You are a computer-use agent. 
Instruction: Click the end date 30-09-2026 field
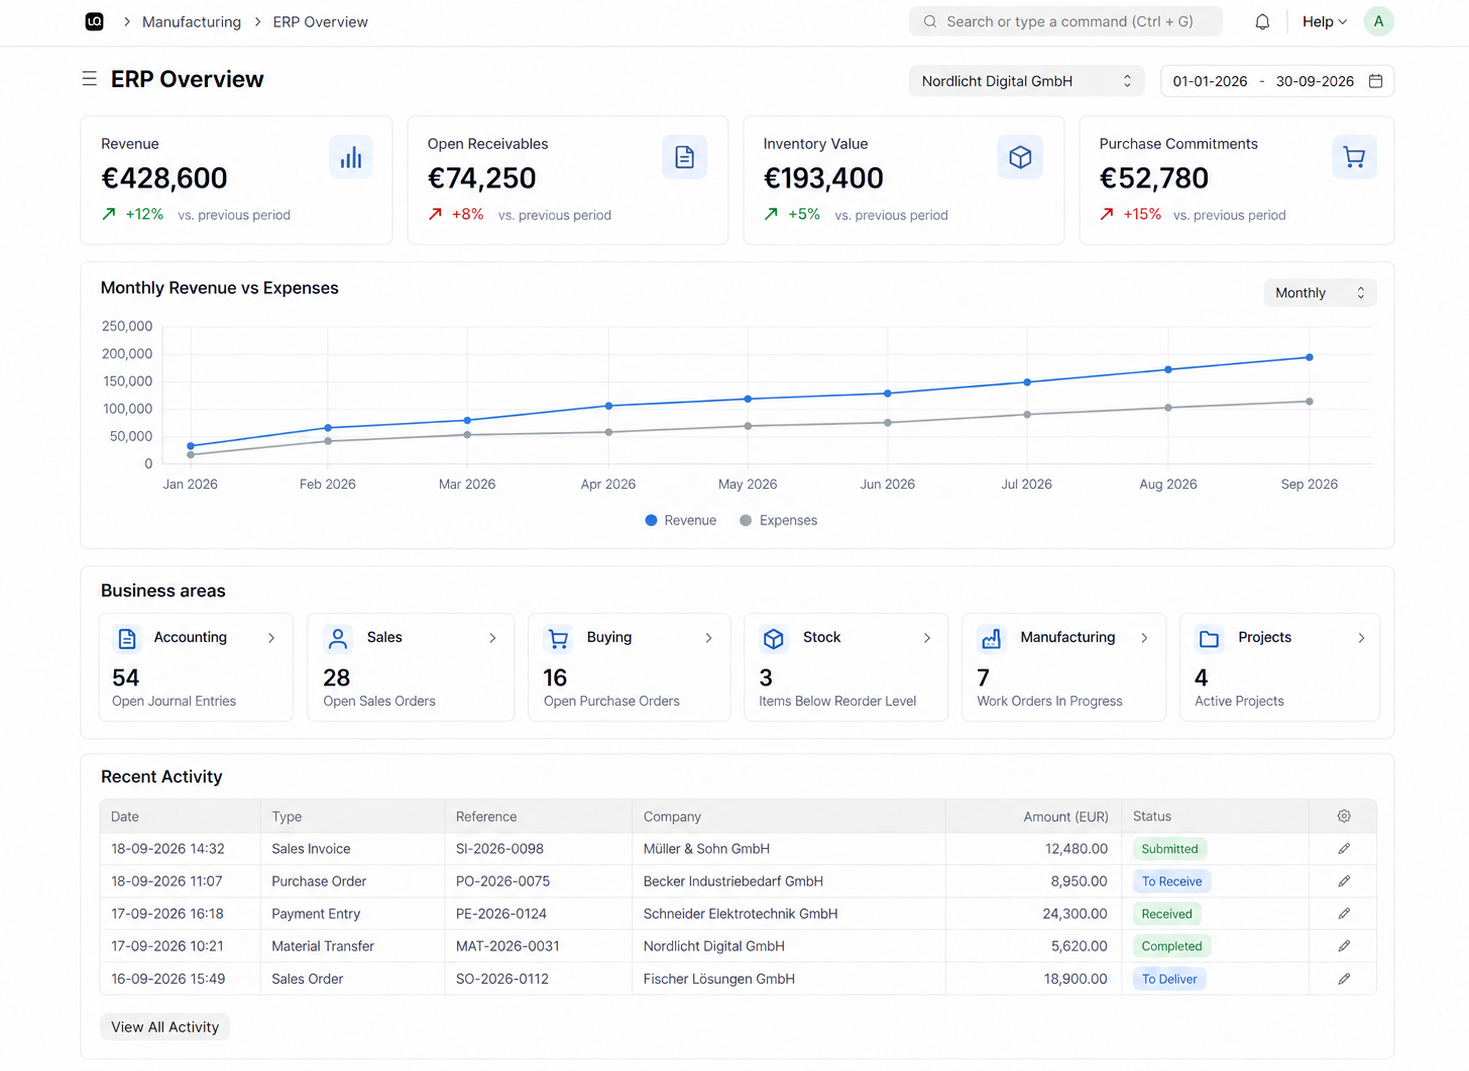pyautogui.click(x=1315, y=81)
